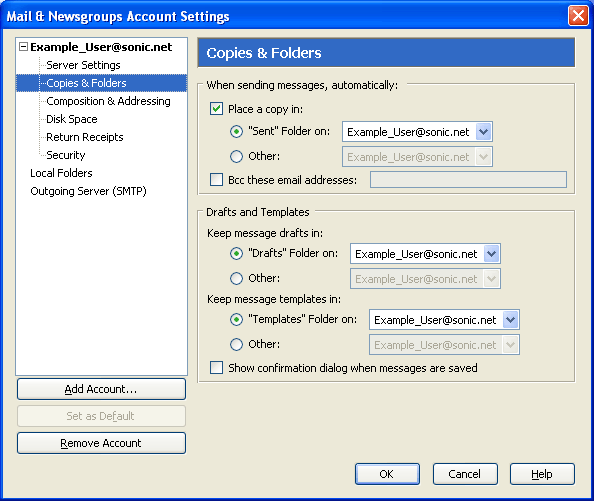Viewport: 594px width, 501px height.
Task: Click the Add Account... button
Action: click(101, 389)
